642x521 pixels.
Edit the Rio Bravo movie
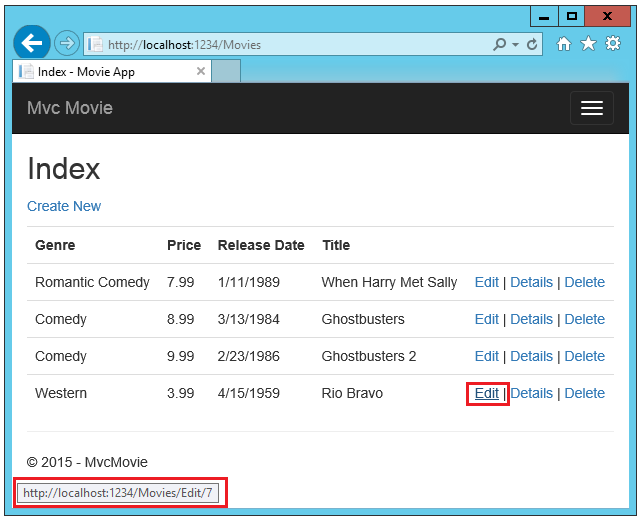[486, 393]
